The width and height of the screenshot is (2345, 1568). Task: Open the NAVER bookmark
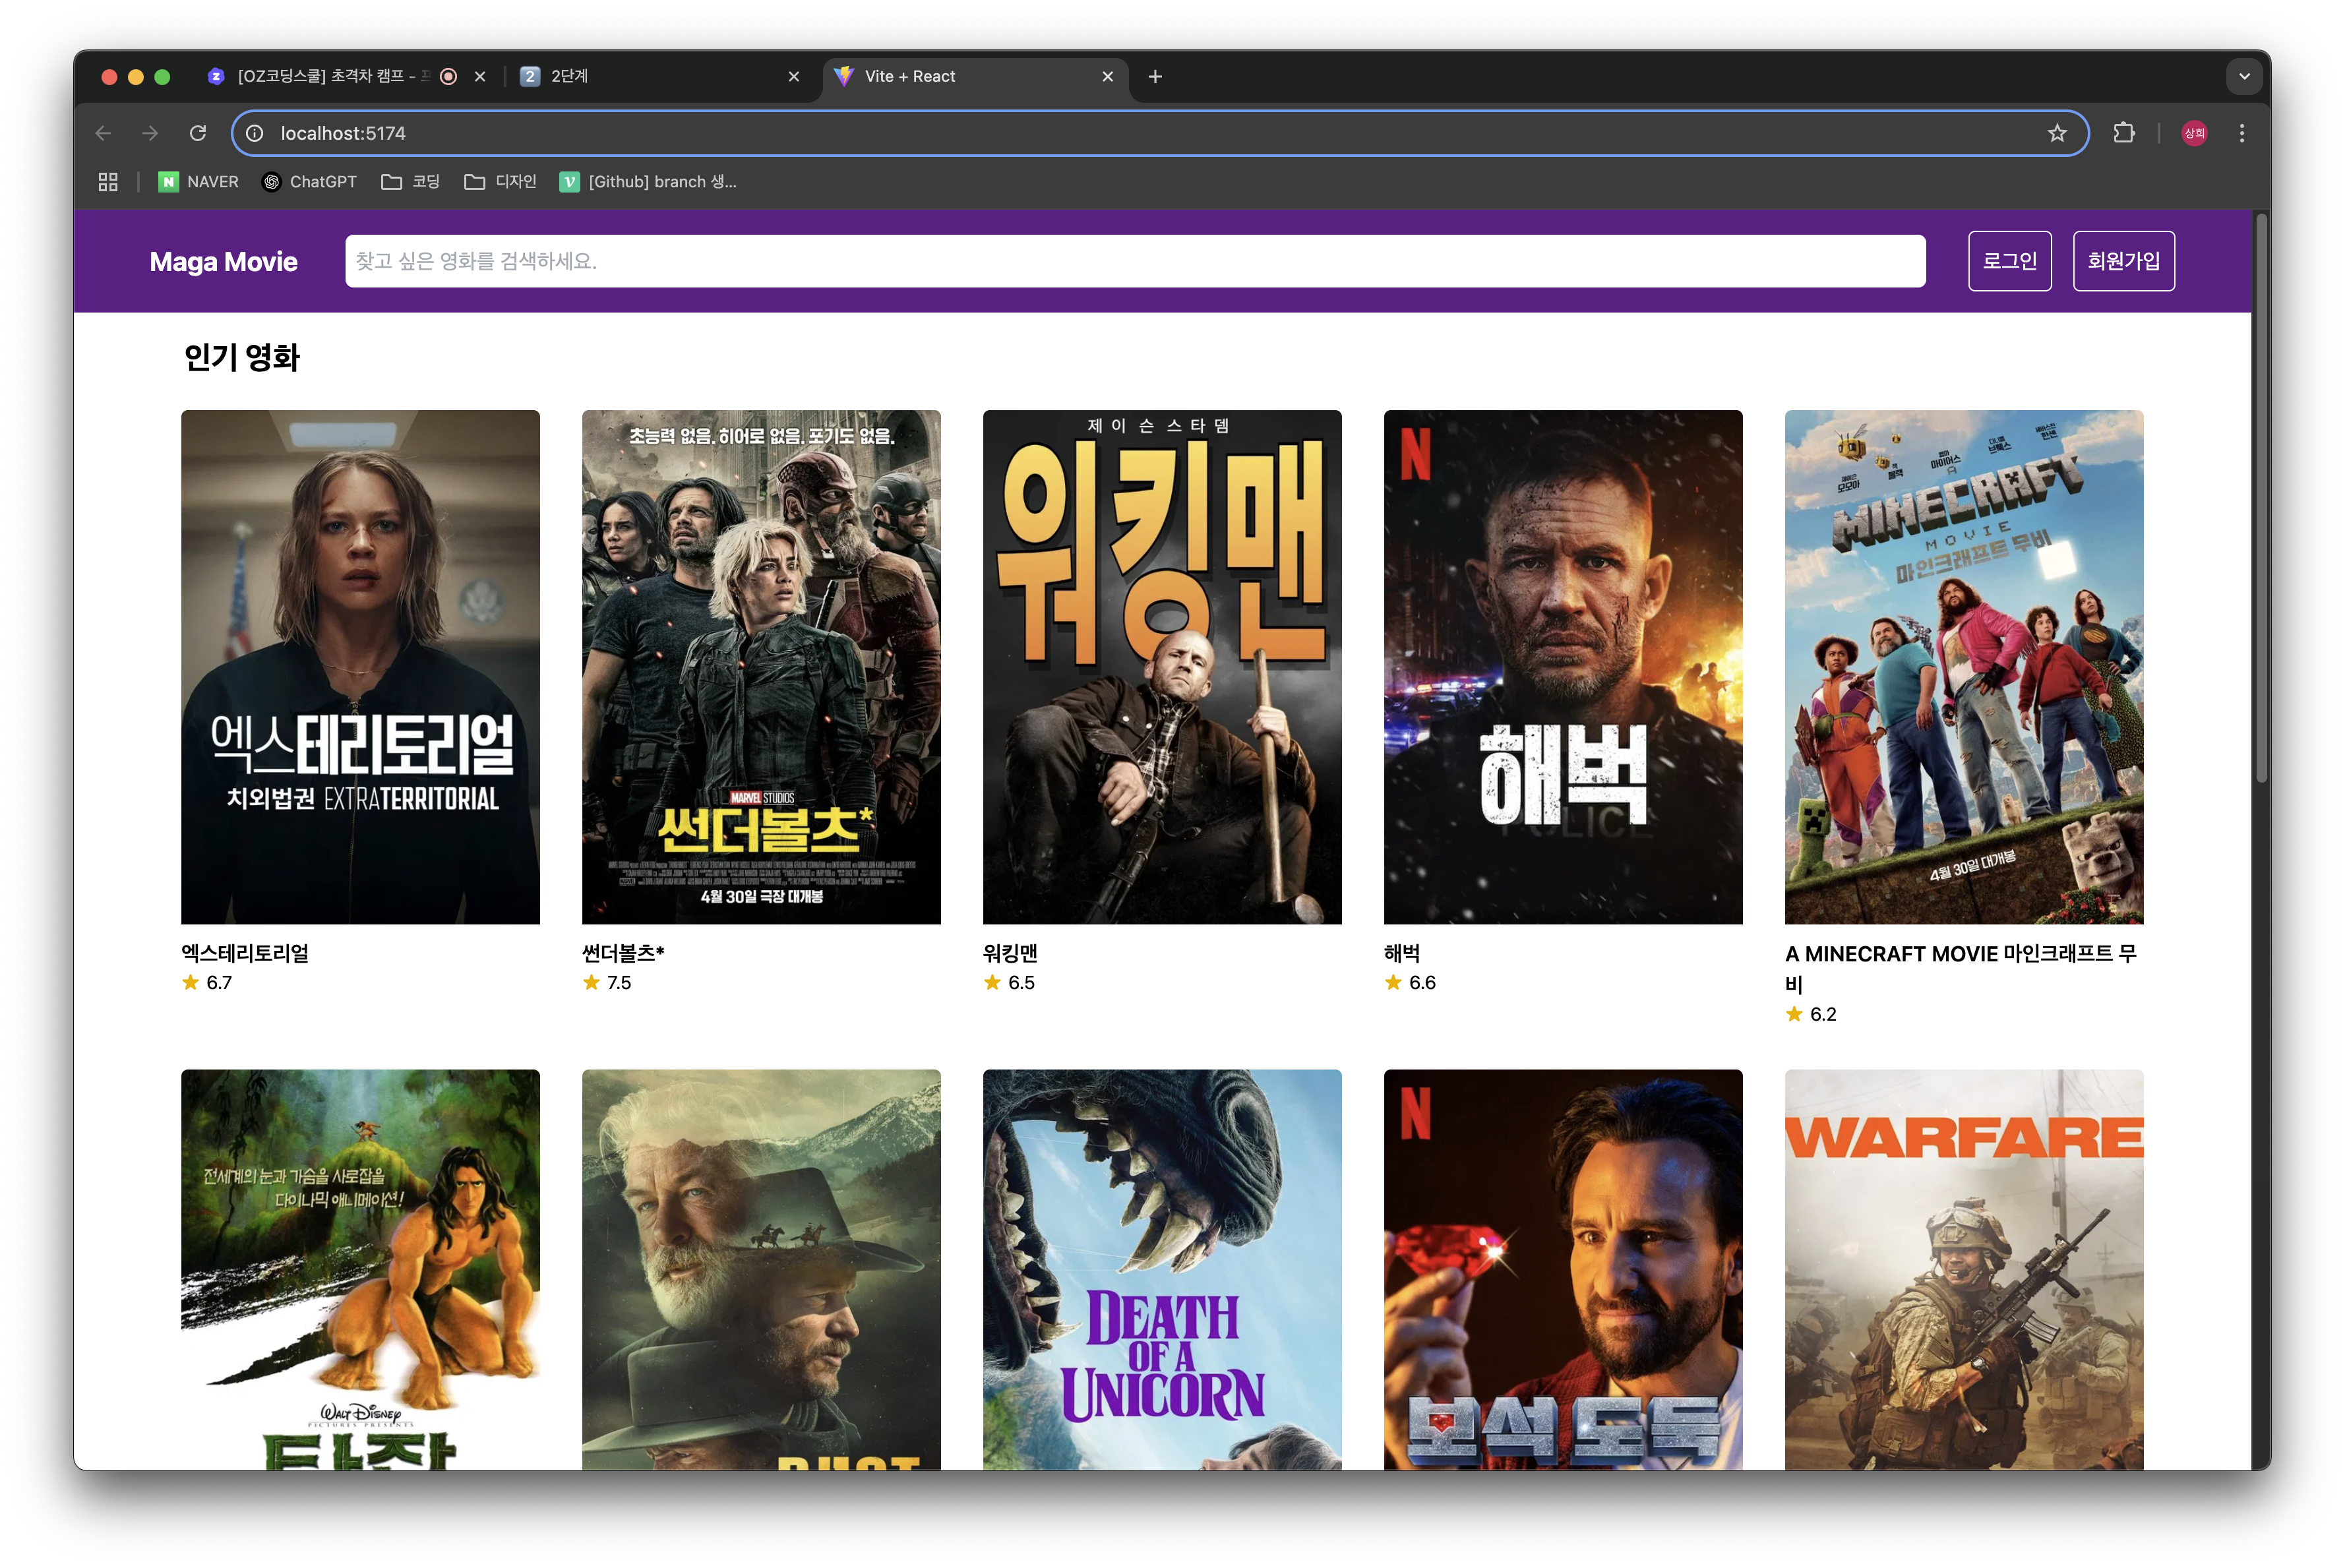pos(199,181)
